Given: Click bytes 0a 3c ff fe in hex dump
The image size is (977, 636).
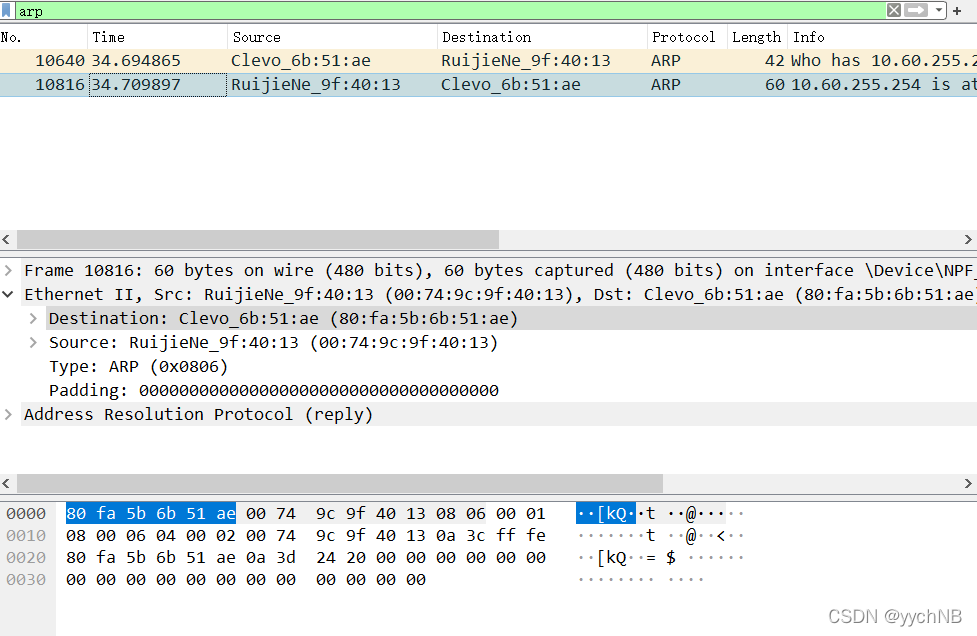Looking at the screenshot, I should tap(490, 535).
